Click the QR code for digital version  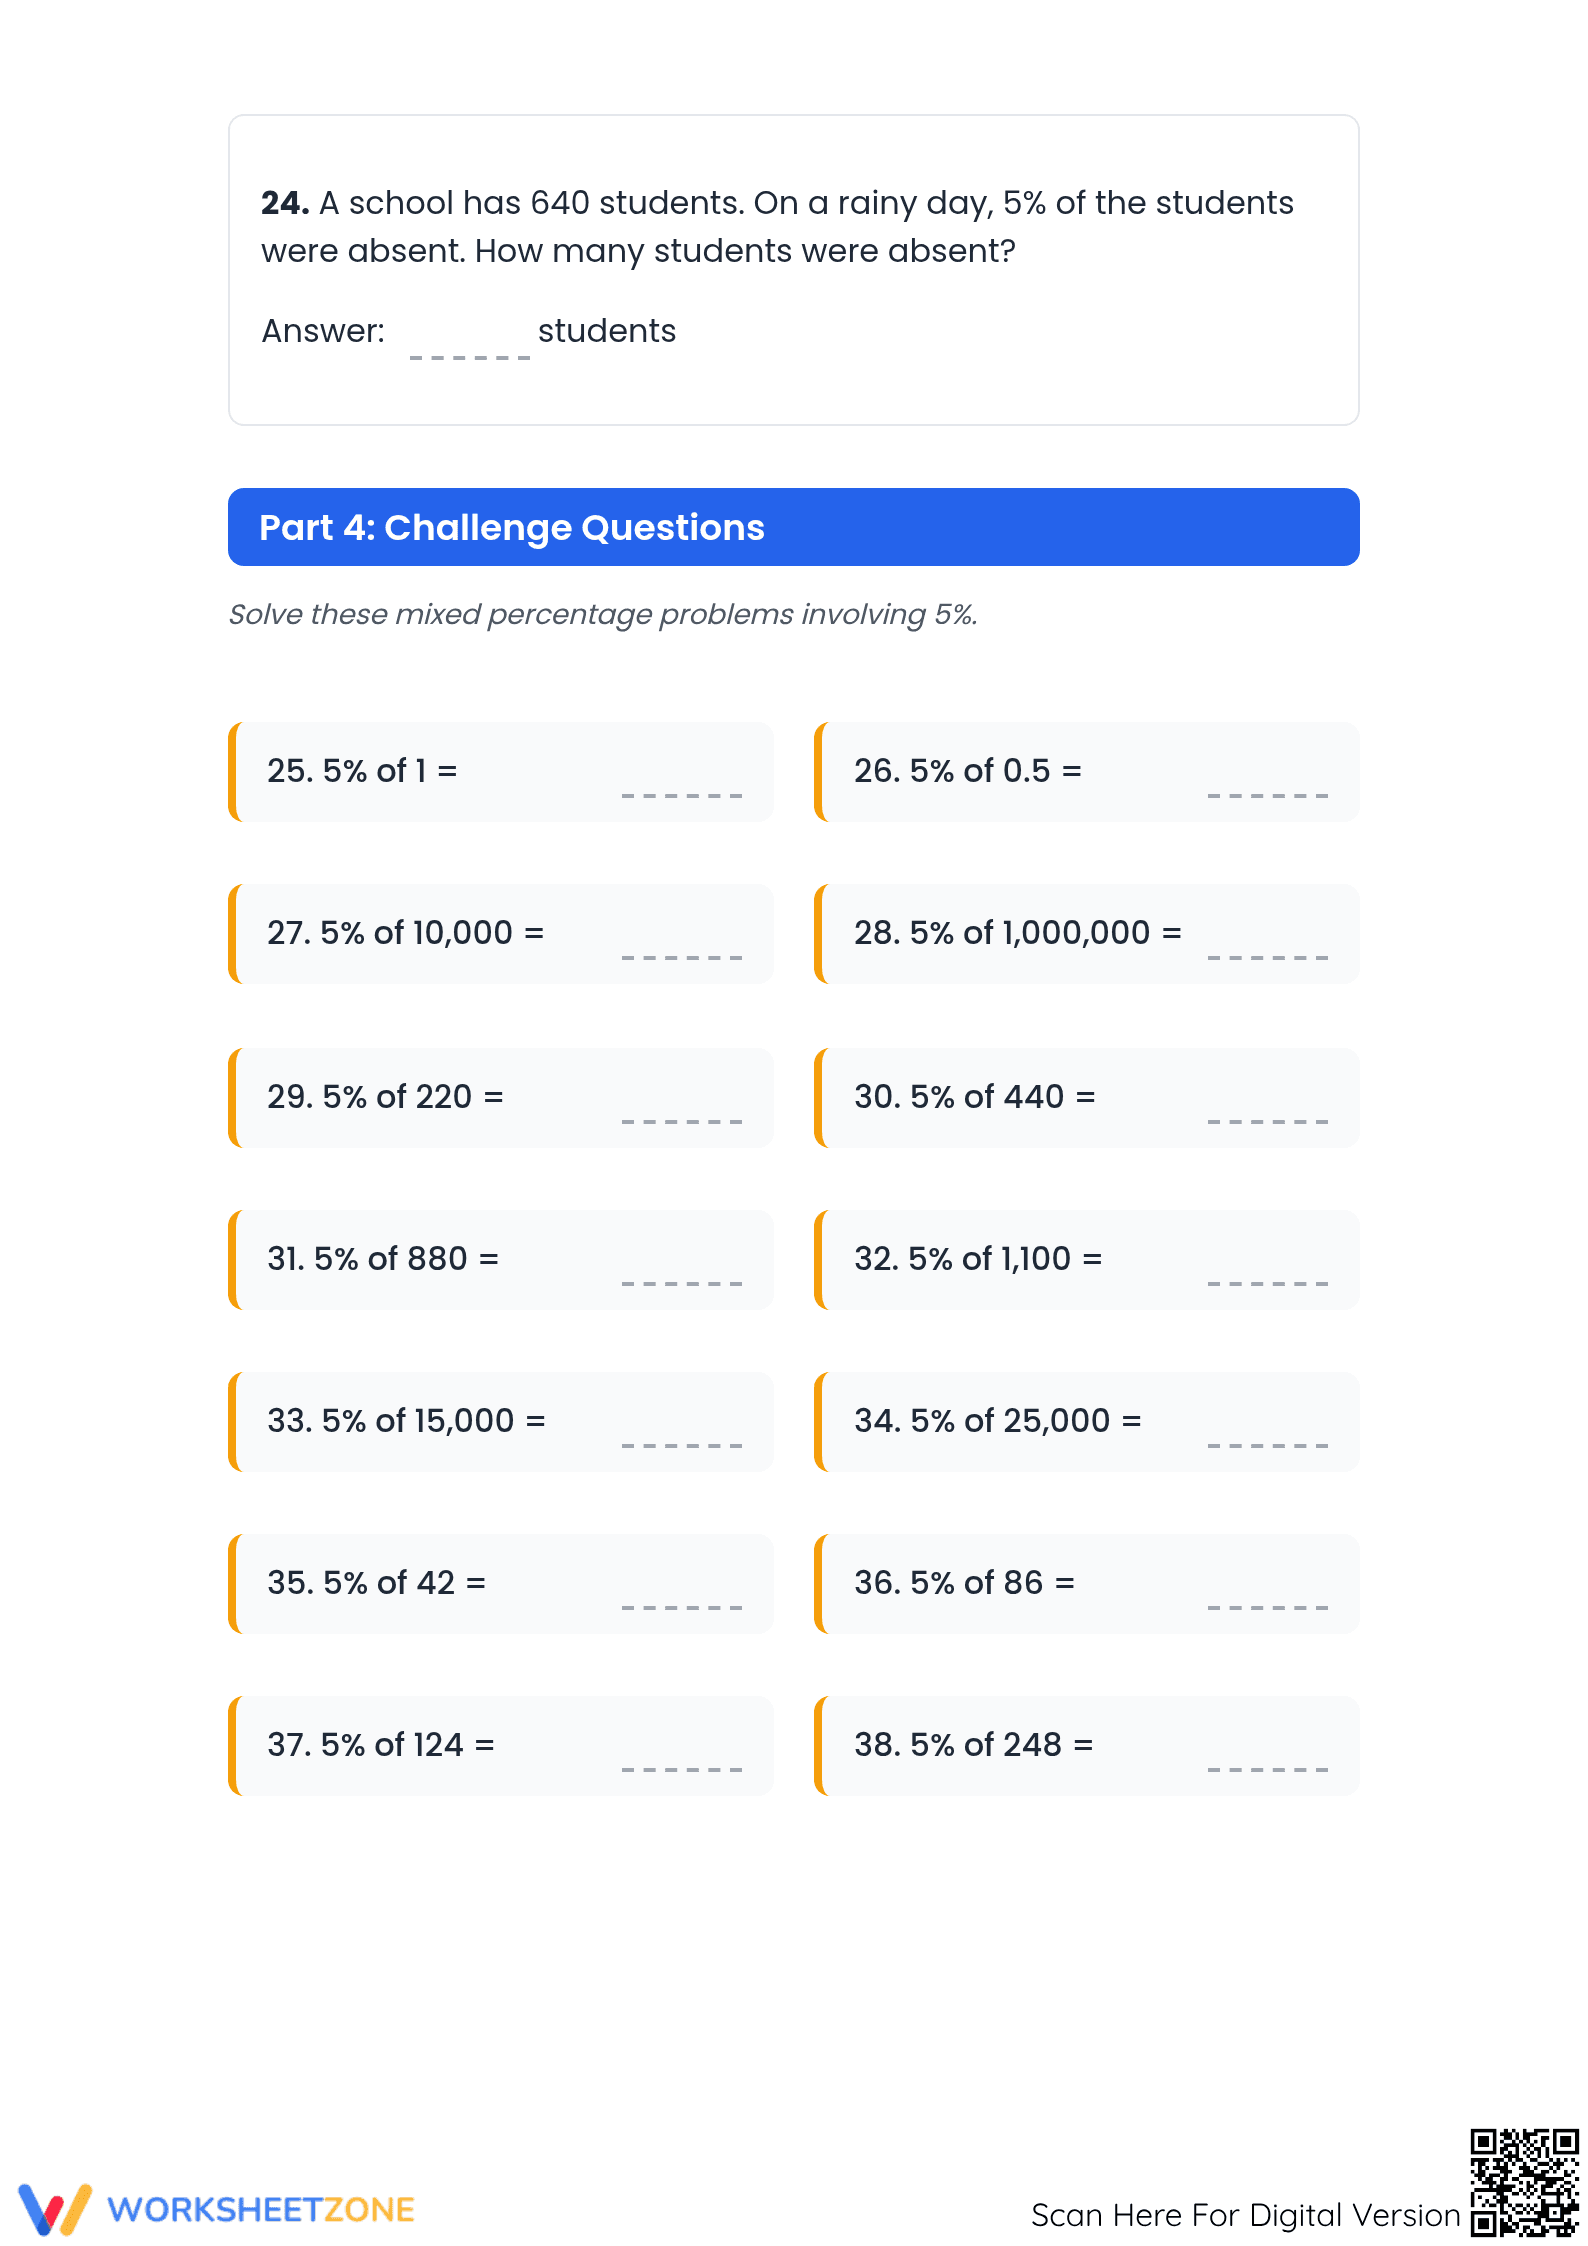pos(1524,2182)
